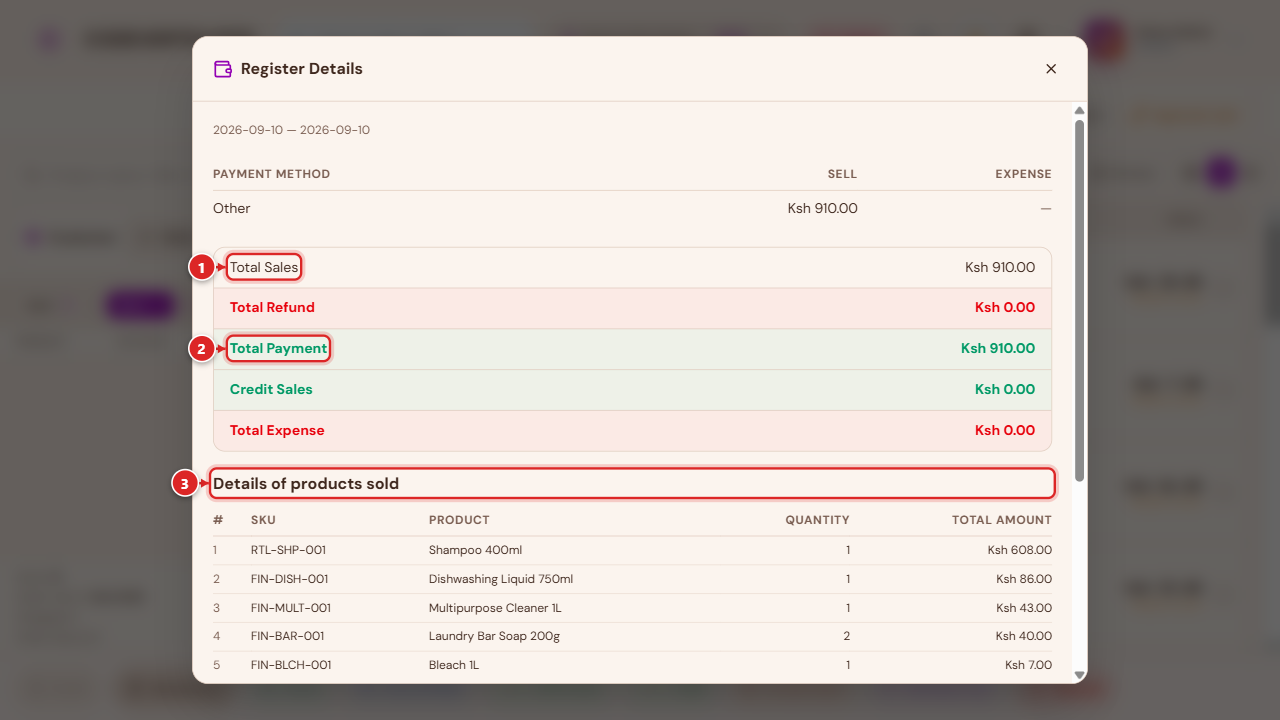1280x720 pixels.
Task: Click the Total Sales label
Action: pyautogui.click(x=264, y=267)
